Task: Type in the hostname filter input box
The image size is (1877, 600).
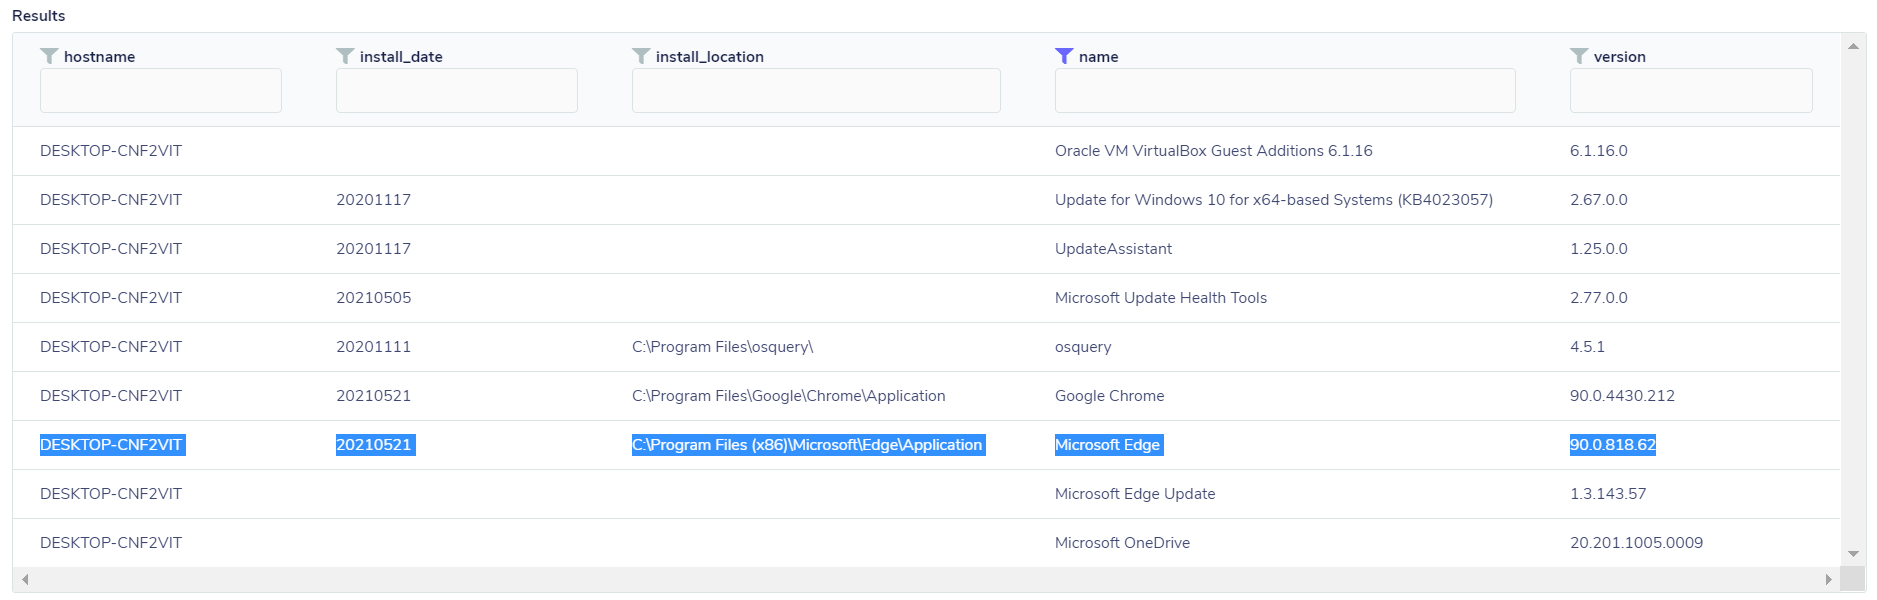Action: click(161, 91)
